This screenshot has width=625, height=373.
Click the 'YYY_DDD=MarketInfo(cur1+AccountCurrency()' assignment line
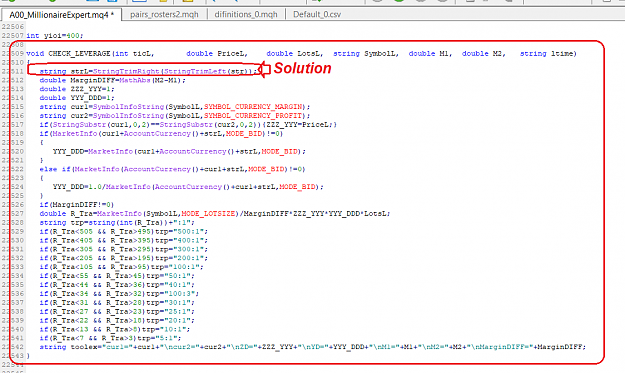pyautogui.click(x=179, y=151)
